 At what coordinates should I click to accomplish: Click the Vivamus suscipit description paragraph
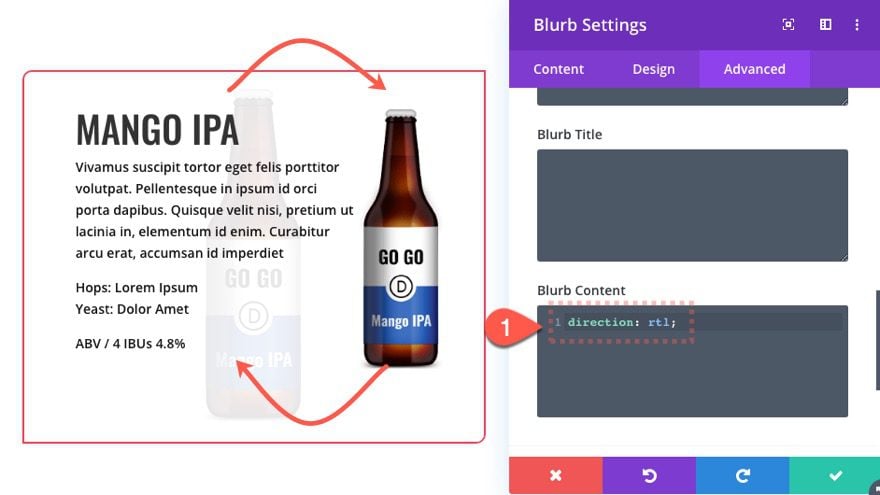[x=214, y=210]
